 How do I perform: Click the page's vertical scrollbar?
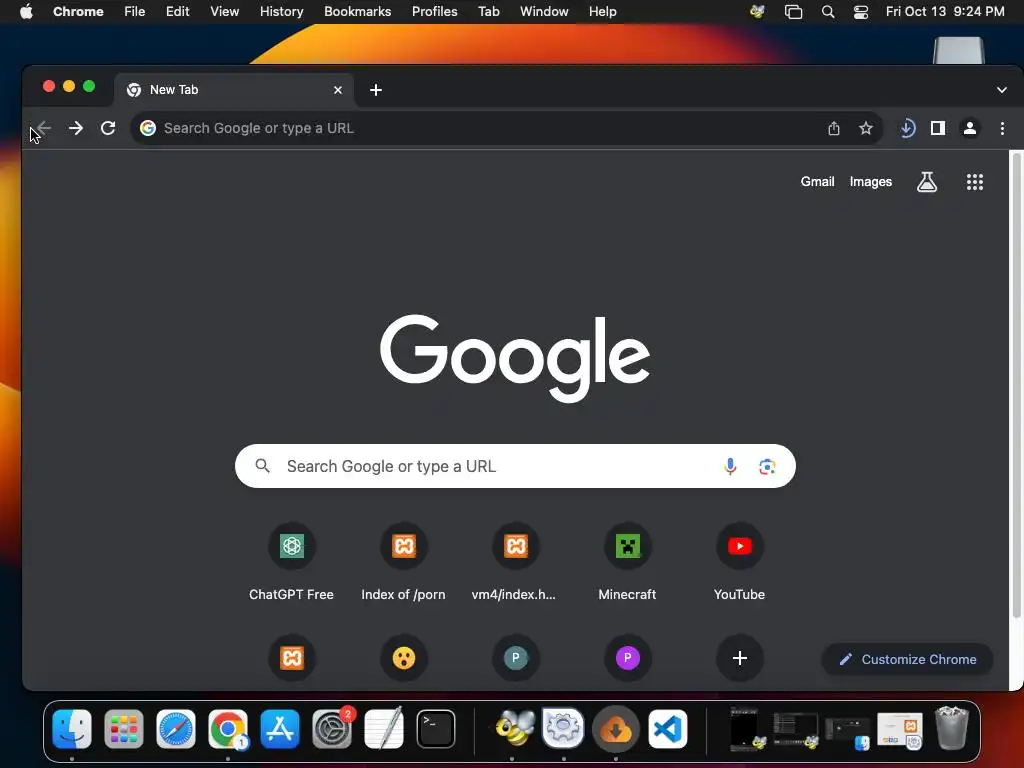[x=1016, y=385]
